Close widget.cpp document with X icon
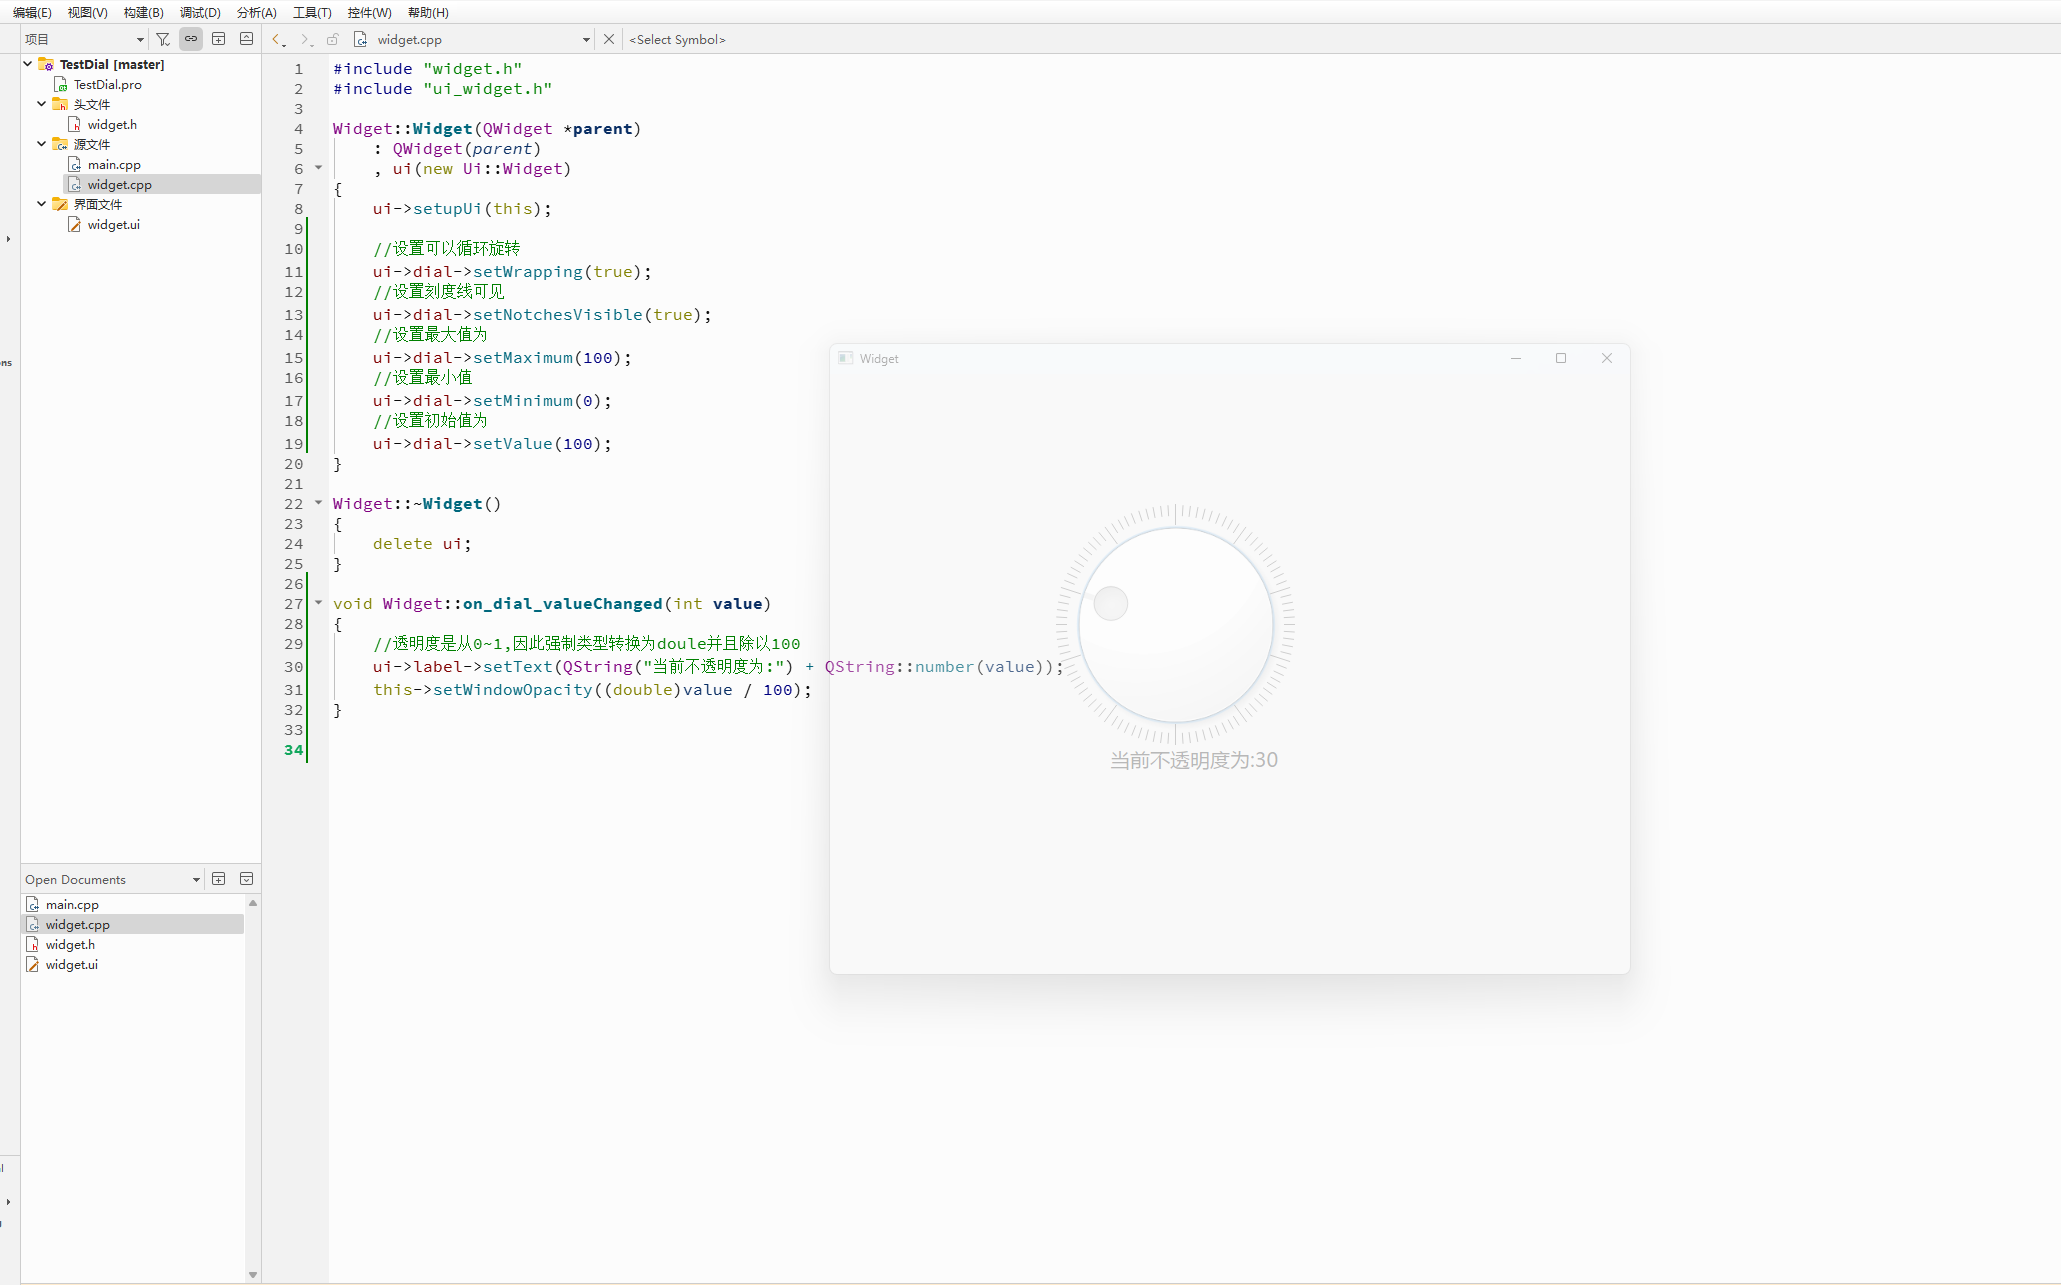This screenshot has height=1285, width=2061. pyautogui.click(x=609, y=39)
